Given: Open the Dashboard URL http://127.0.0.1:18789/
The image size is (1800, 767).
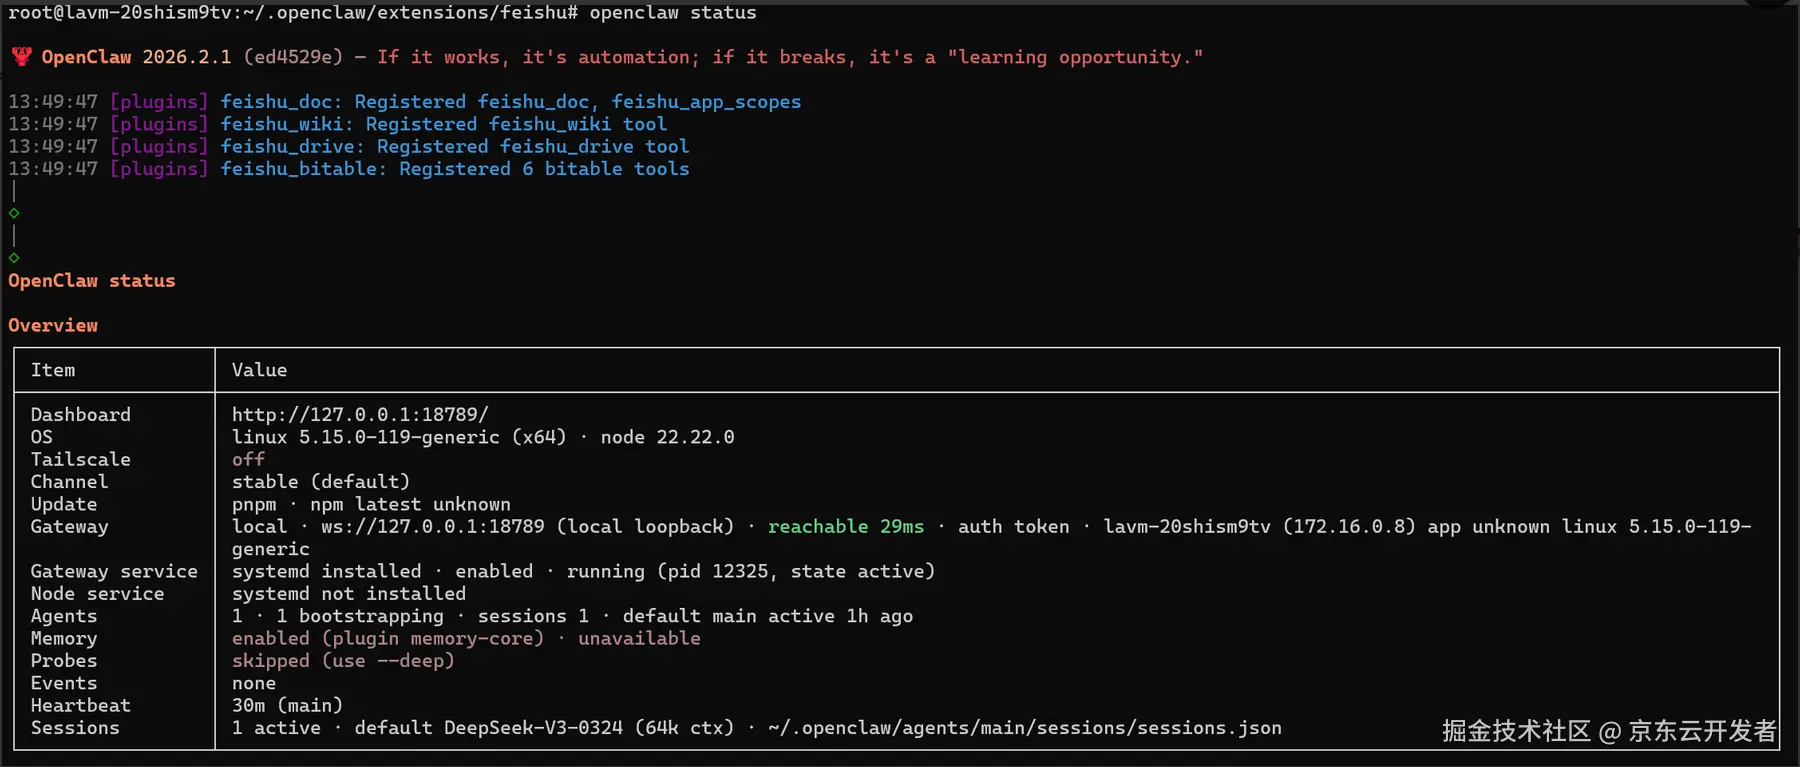Looking at the screenshot, I should pos(360,414).
